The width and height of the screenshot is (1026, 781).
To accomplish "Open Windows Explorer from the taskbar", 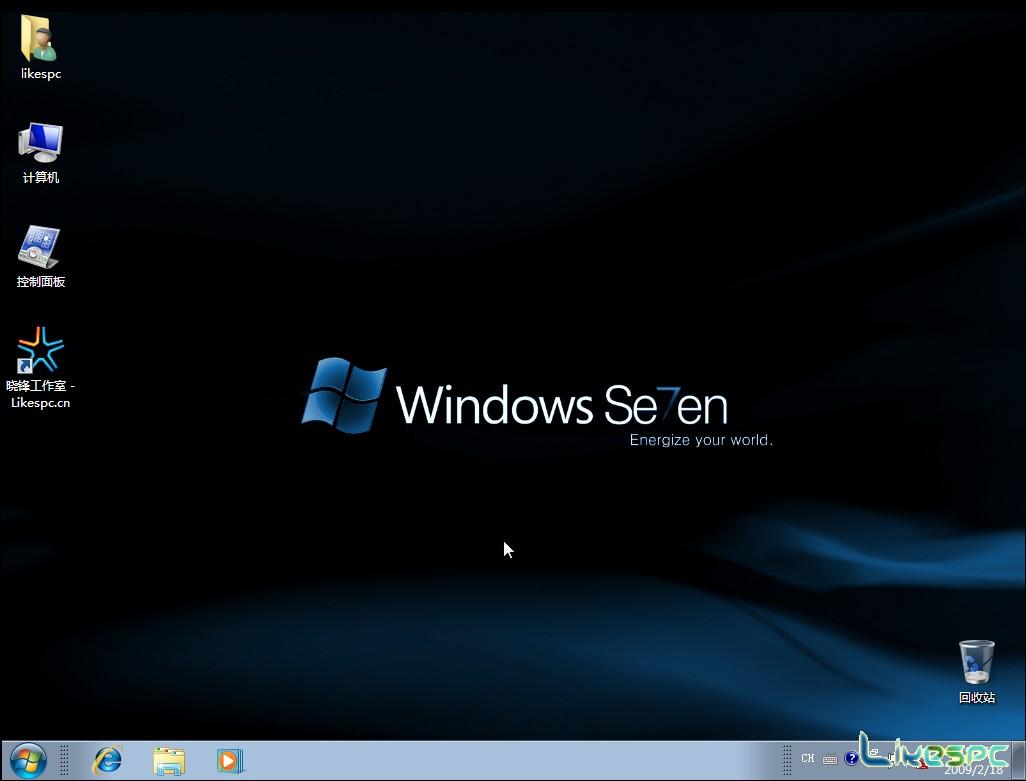I will [x=168, y=760].
